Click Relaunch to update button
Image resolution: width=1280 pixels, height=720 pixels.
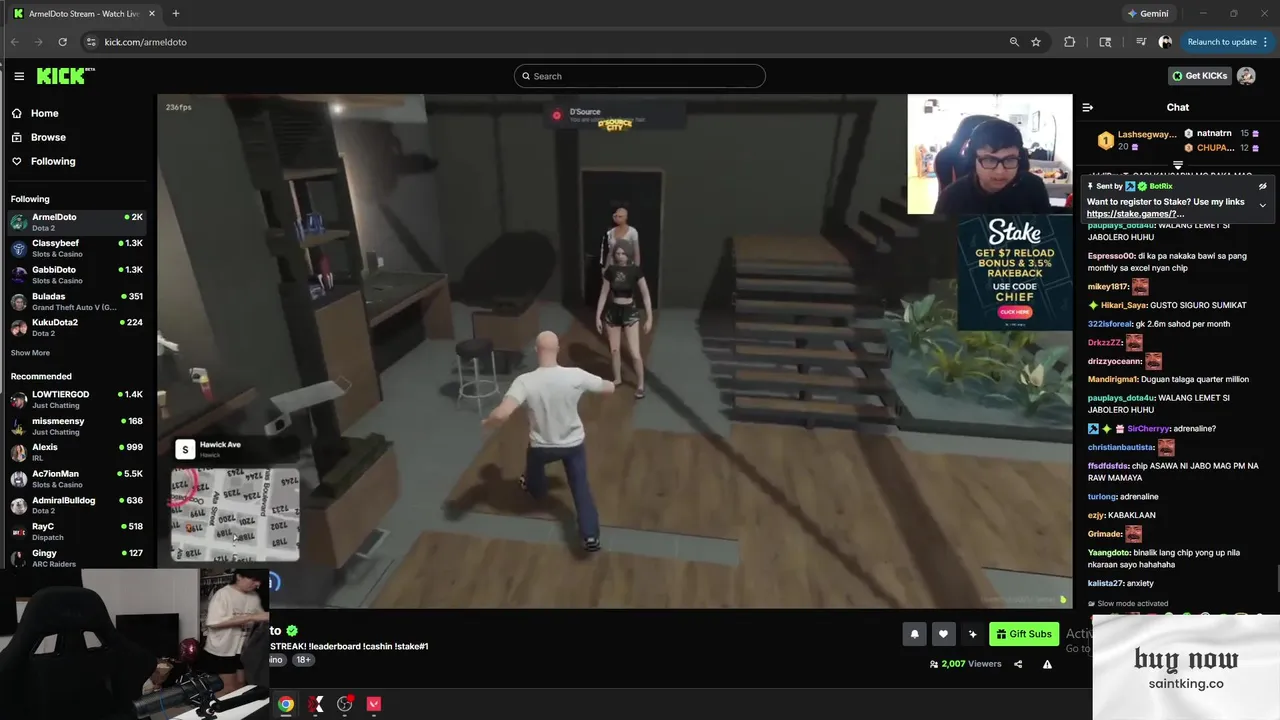click(1221, 42)
